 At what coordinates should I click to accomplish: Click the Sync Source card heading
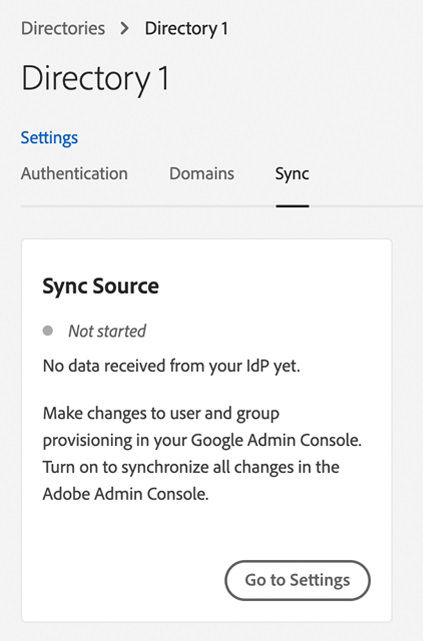[101, 286]
